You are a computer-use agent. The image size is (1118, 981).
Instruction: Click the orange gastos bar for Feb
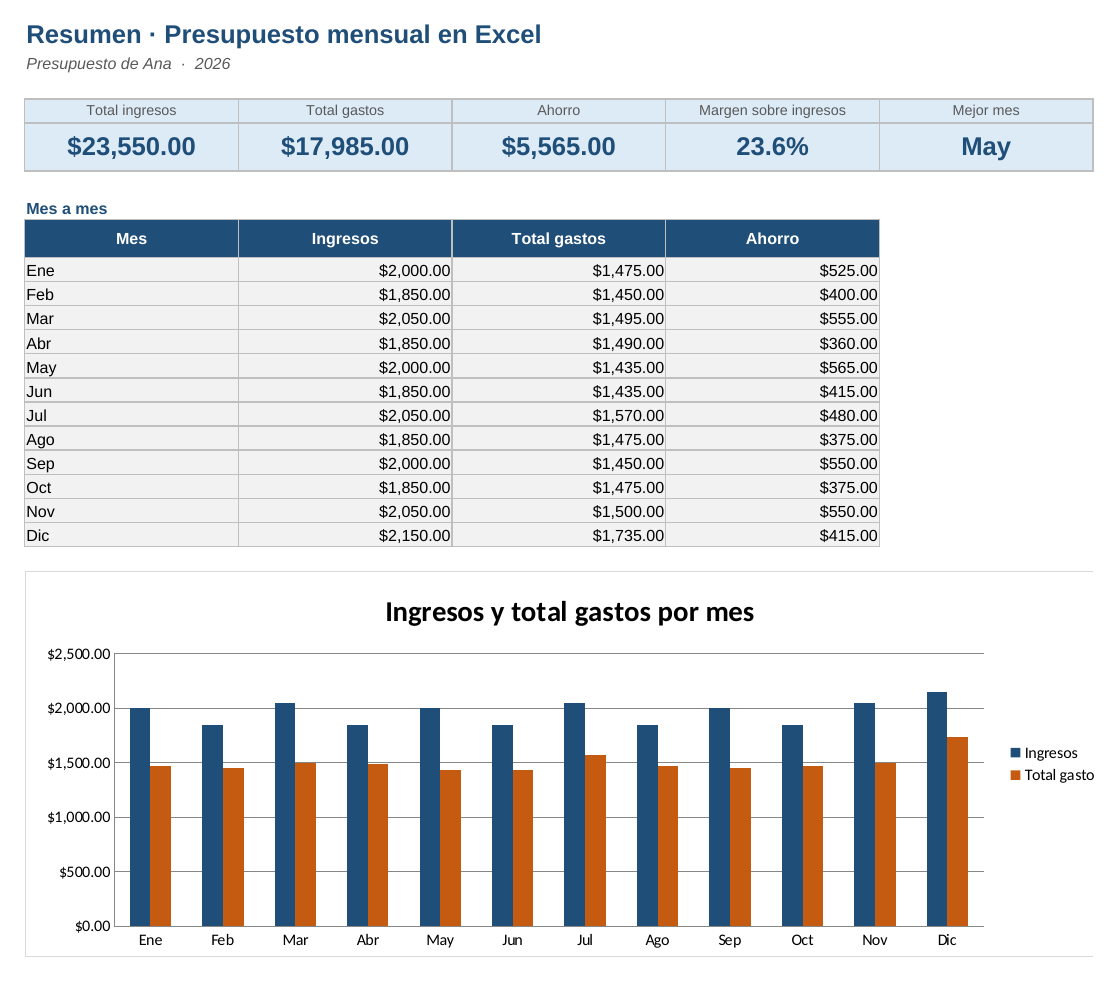coord(233,847)
